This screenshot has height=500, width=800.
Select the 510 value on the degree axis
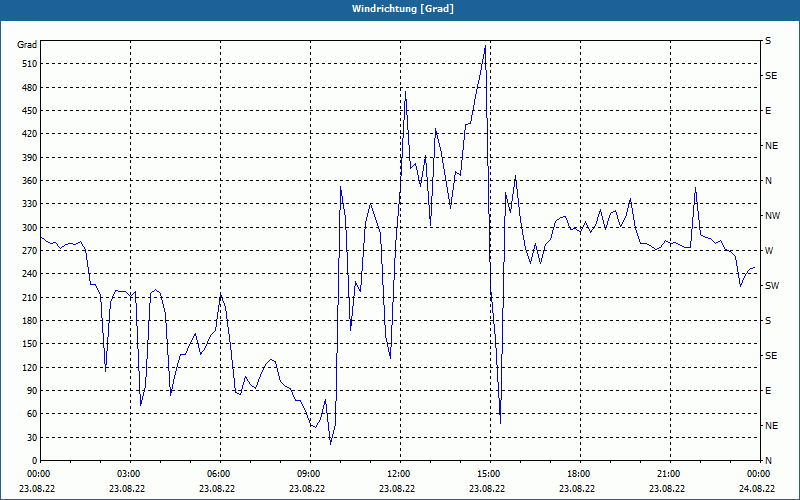coord(31,64)
